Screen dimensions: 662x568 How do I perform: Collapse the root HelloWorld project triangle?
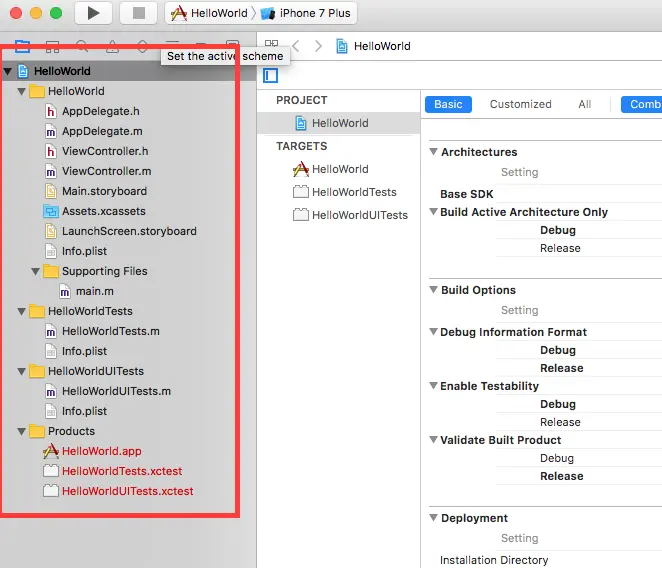tap(8, 71)
